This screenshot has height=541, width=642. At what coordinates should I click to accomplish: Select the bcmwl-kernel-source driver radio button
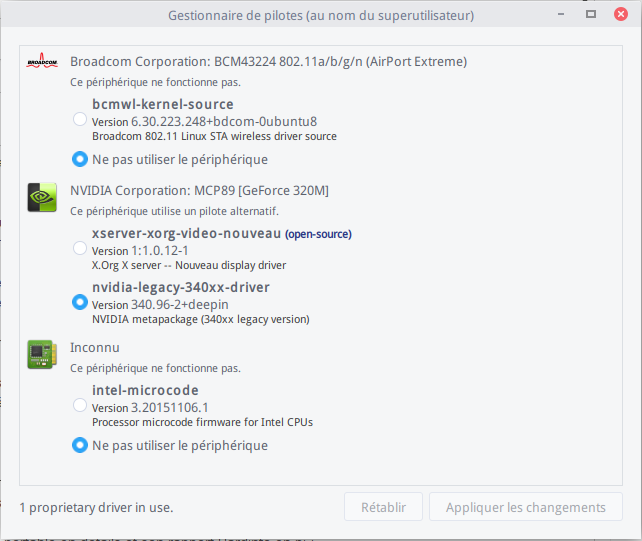coord(80,119)
